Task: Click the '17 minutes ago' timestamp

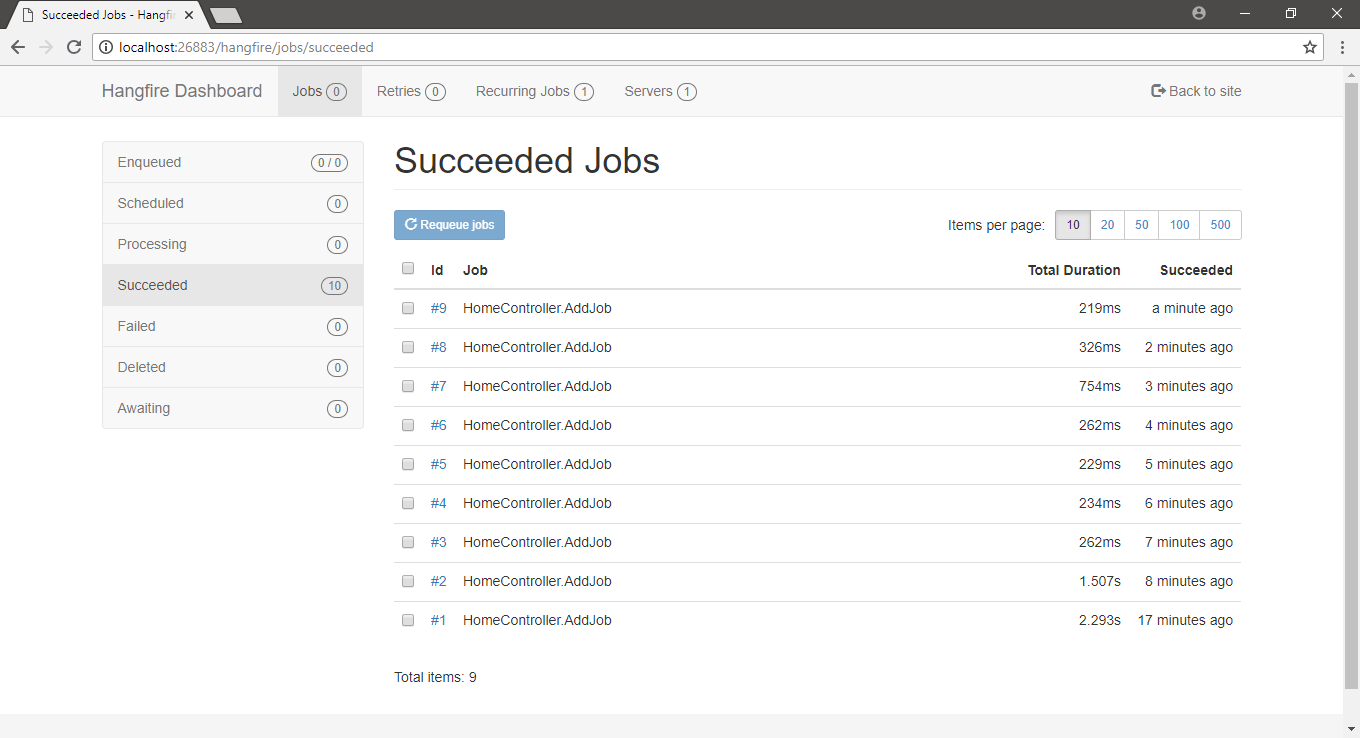Action: click(1185, 620)
